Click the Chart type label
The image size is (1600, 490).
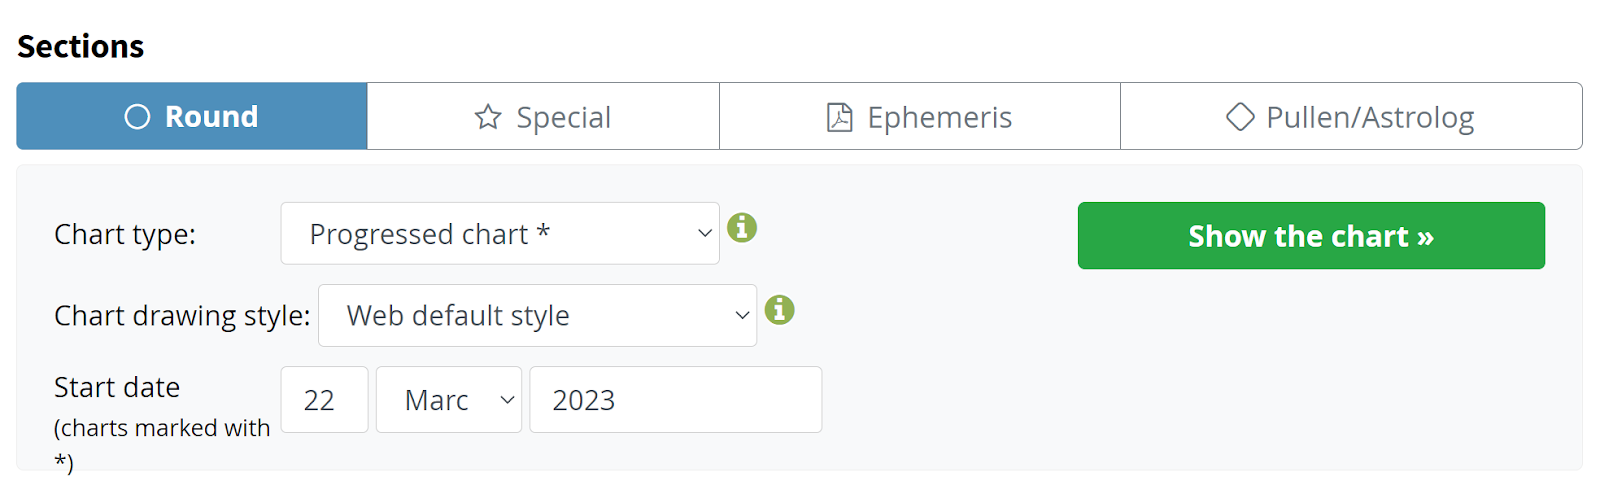click(125, 235)
